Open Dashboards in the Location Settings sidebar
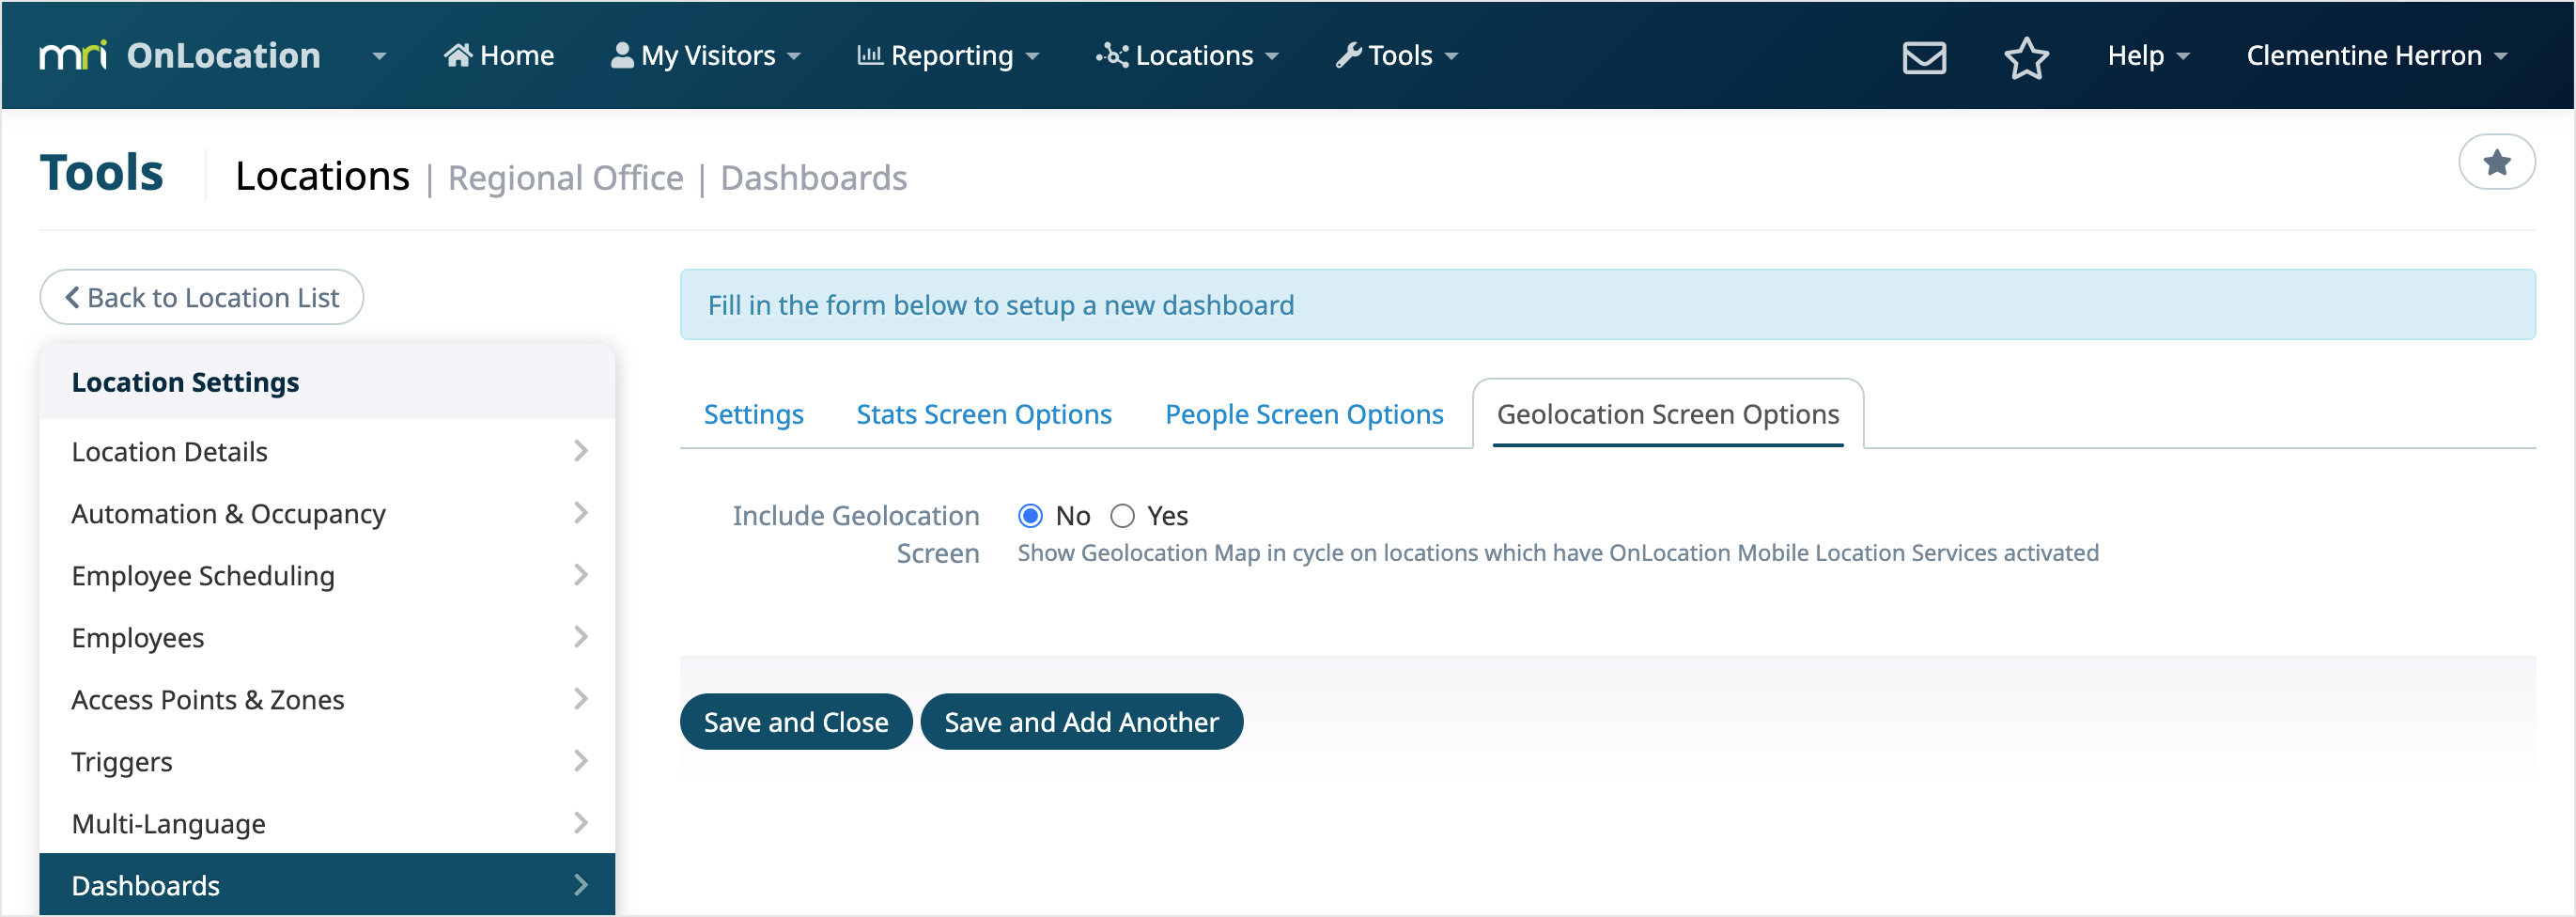The width and height of the screenshot is (2576, 917). click(x=145, y=884)
